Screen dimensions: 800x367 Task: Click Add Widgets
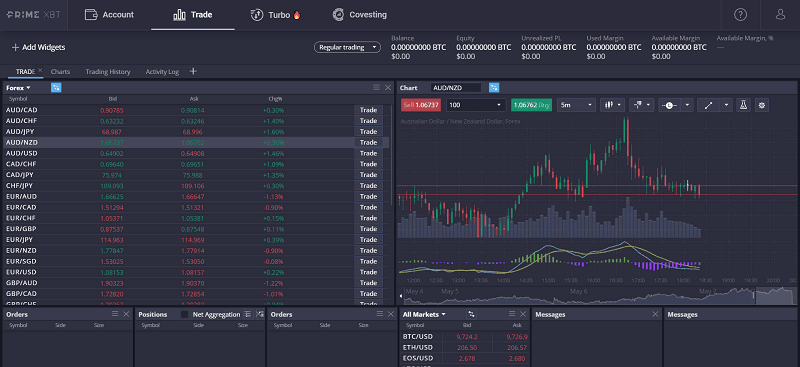[x=38, y=47]
